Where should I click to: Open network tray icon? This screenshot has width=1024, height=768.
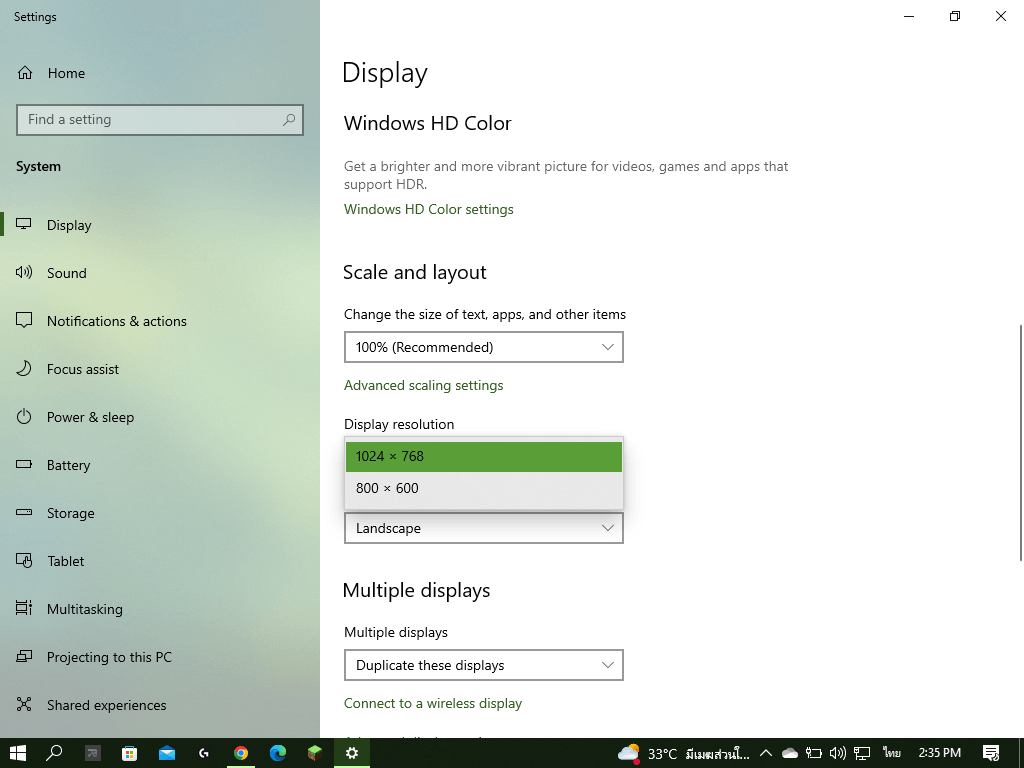(x=861, y=754)
